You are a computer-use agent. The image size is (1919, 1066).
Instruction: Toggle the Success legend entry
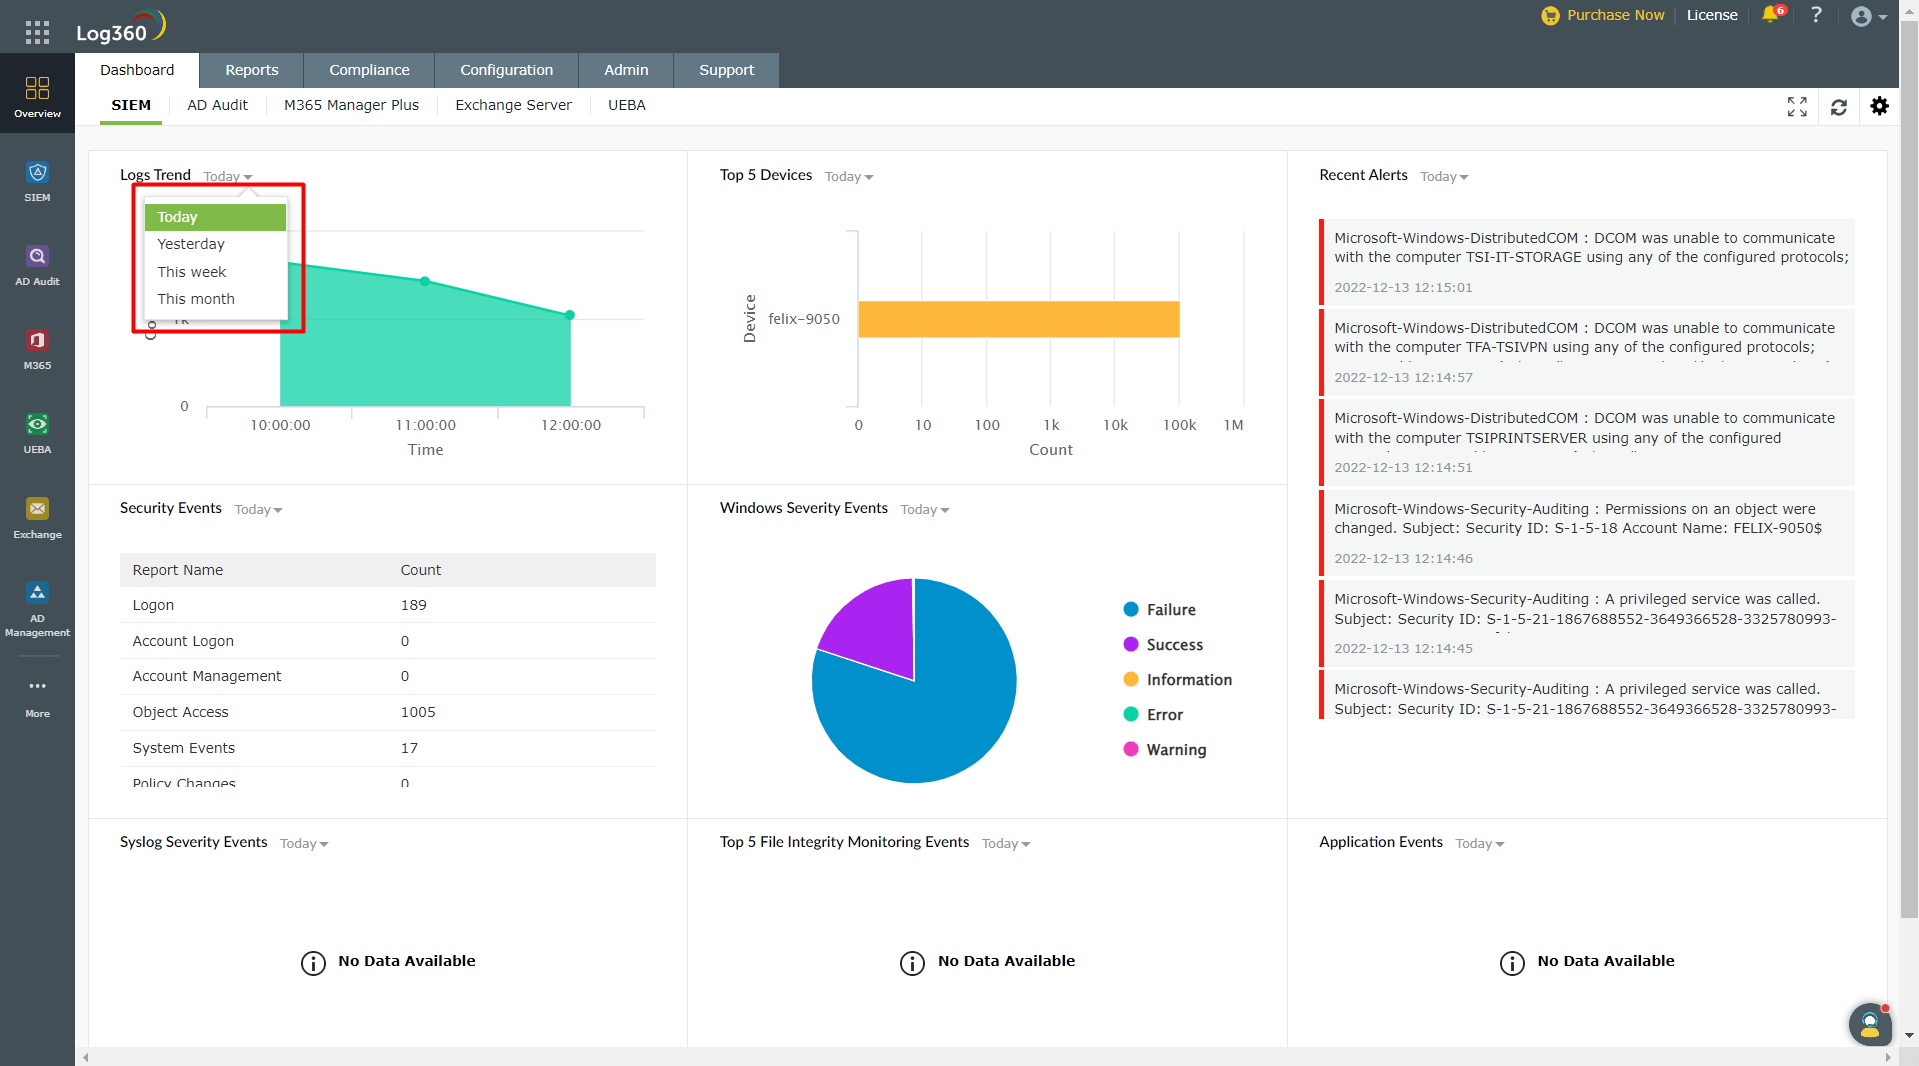tap(1163, 645)
